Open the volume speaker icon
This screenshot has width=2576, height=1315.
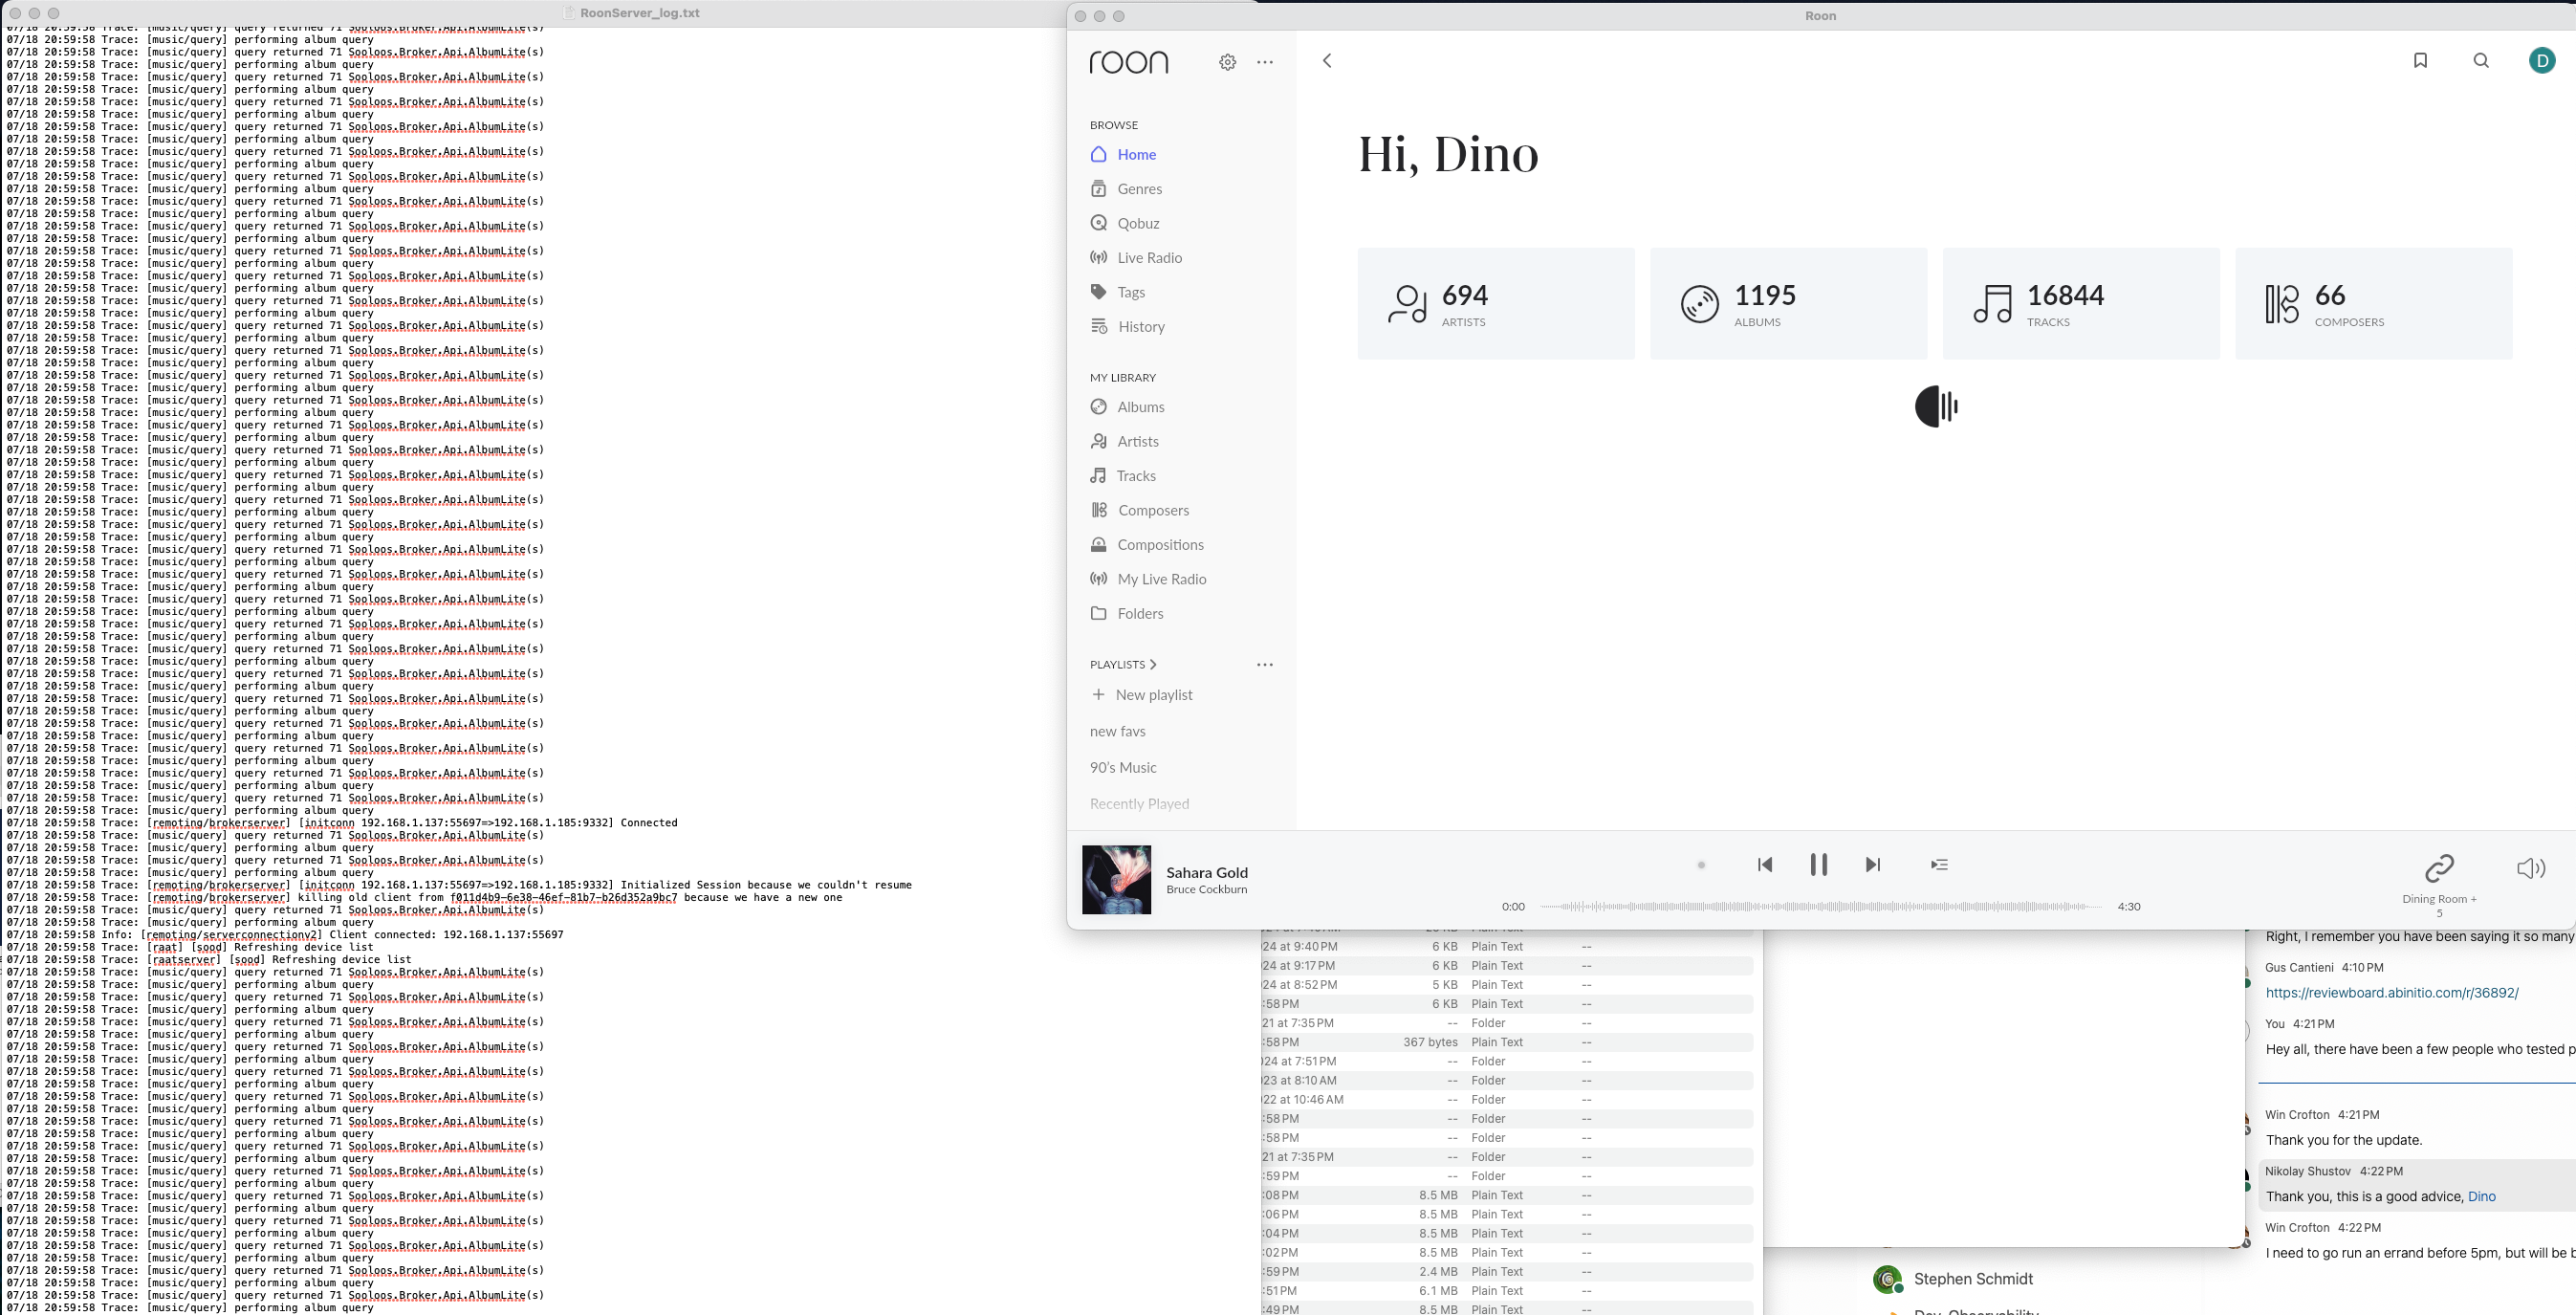[x=2530, y=868]
